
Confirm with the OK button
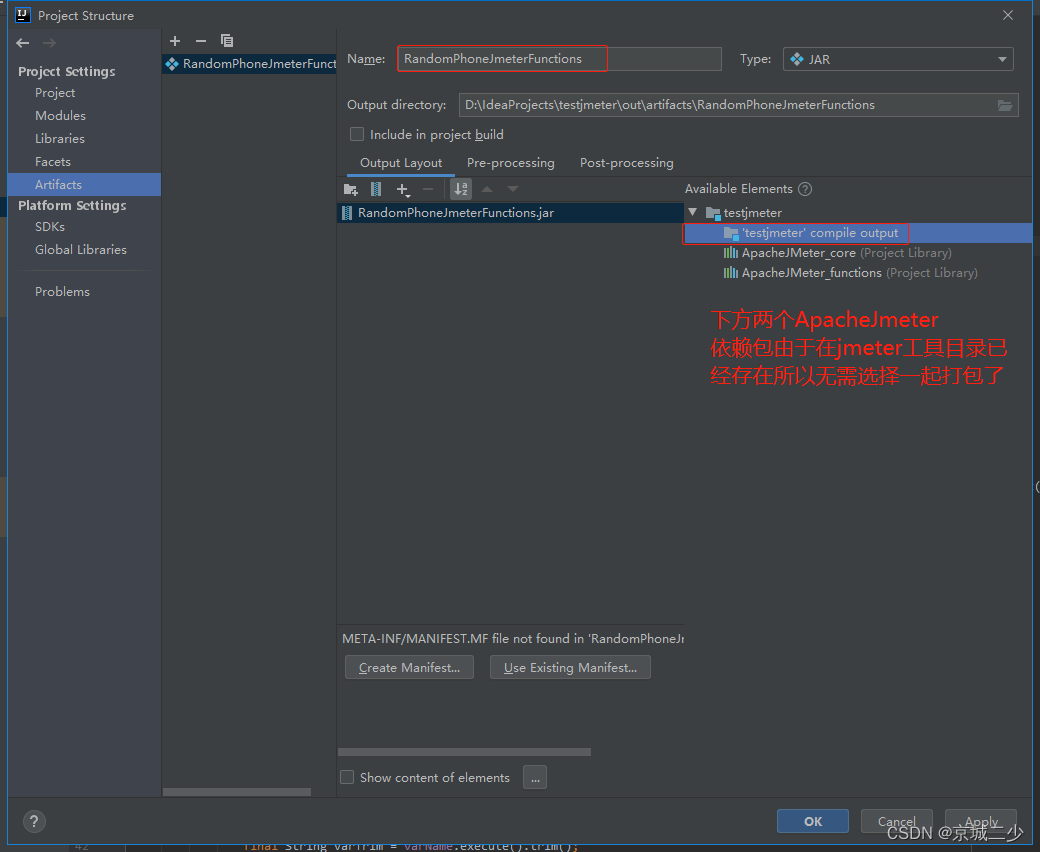click(812, 822)
